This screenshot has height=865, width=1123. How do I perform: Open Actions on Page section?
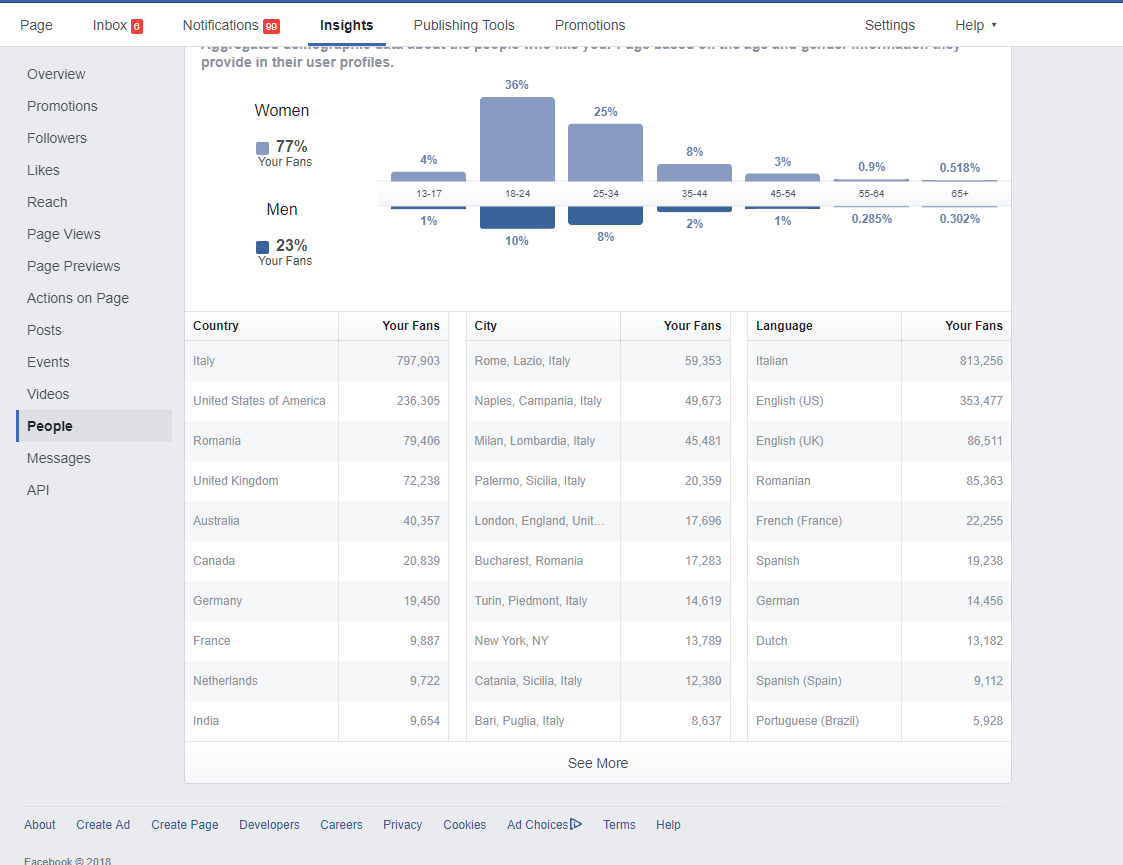click(78, 298)
